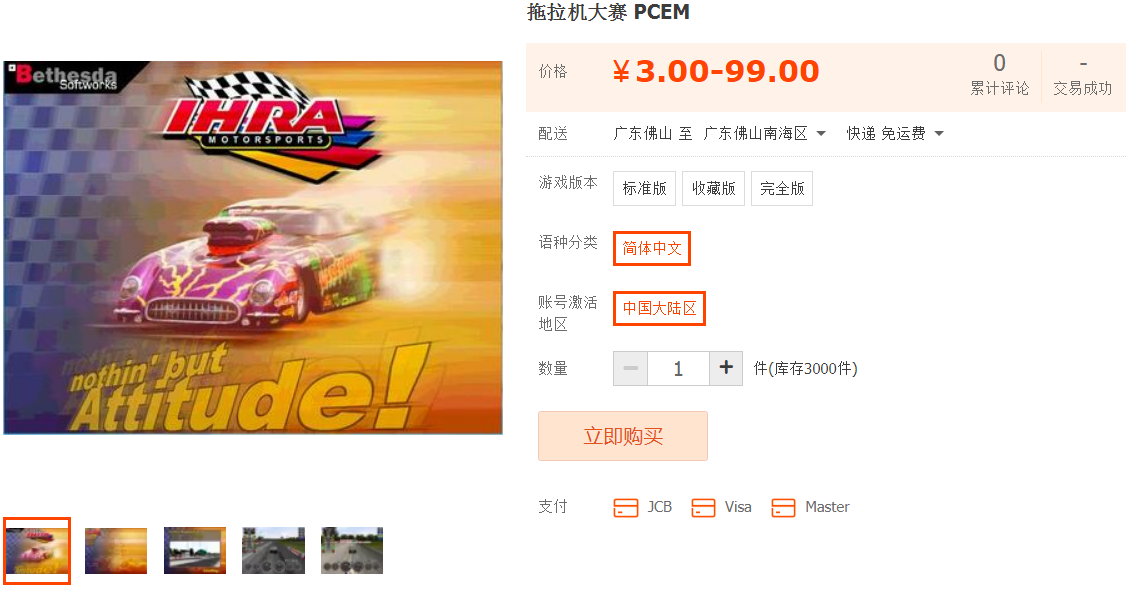The width and height of the screenshot is (1129, 589).
Task: Select the 收藏版 game version option
Action: 714,189
